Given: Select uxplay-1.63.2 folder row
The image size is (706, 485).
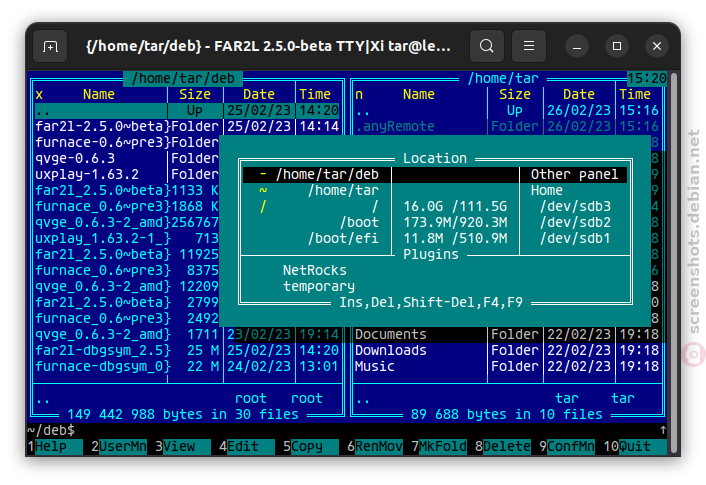Looking at the screenshot, I should pyautogui.click(x=127, y=174).
